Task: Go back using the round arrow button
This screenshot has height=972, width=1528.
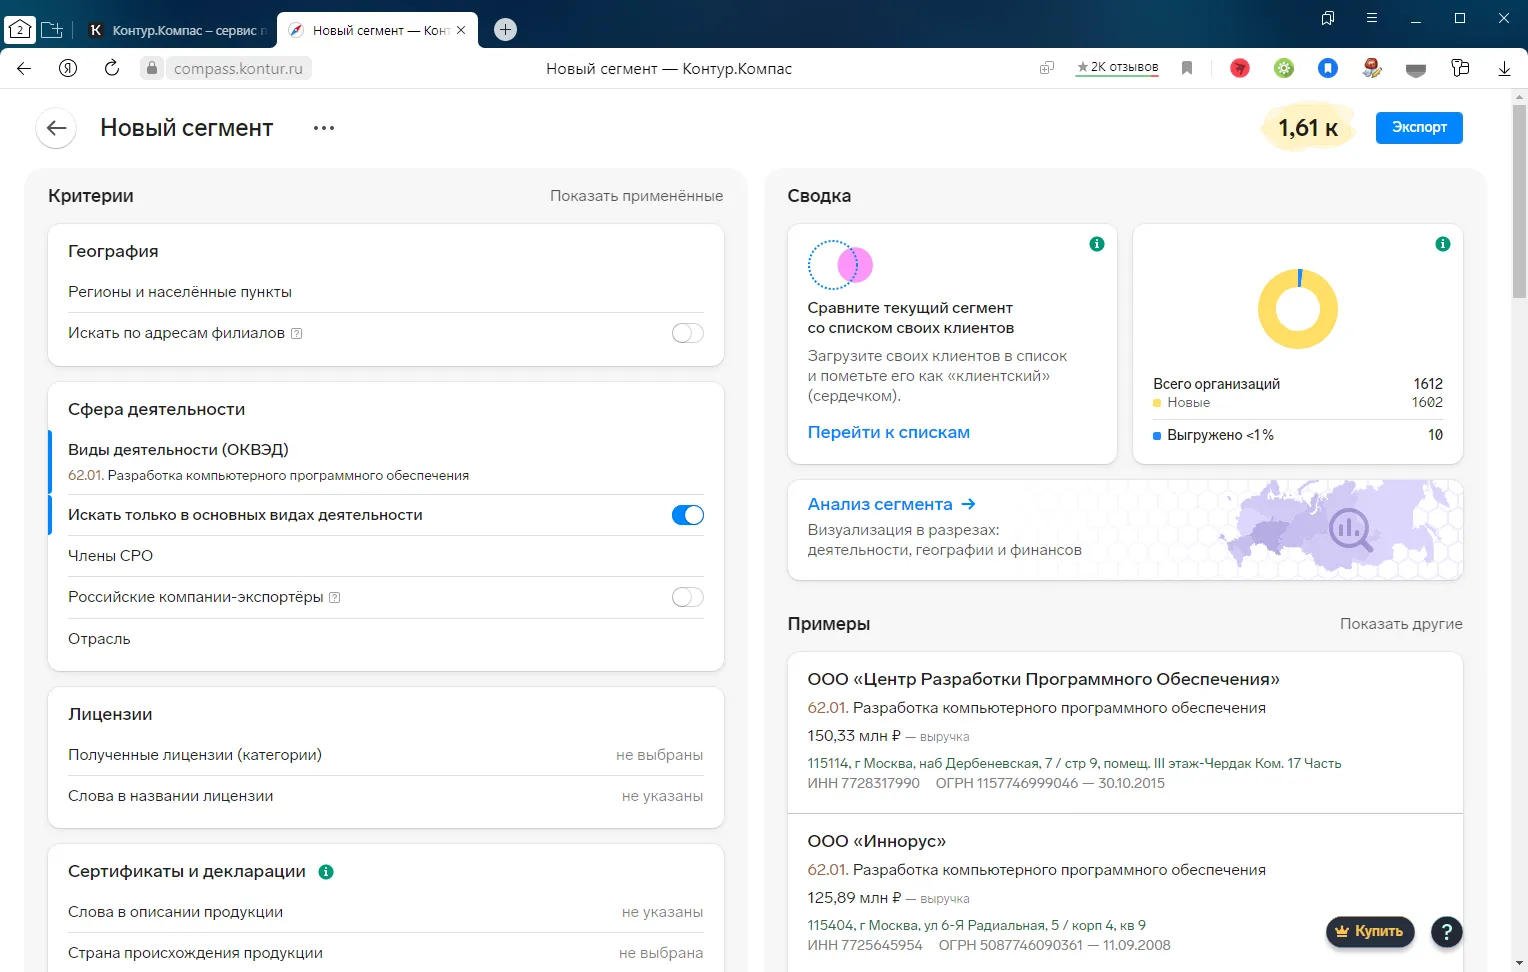Action: pos(56,128)
